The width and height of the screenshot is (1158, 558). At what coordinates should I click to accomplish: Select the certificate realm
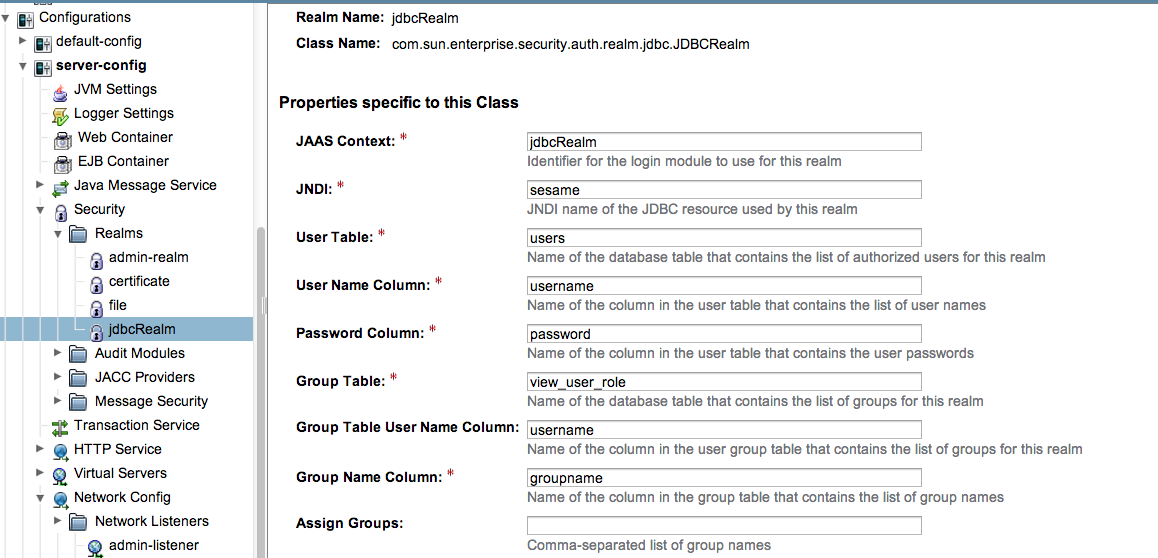139,282
